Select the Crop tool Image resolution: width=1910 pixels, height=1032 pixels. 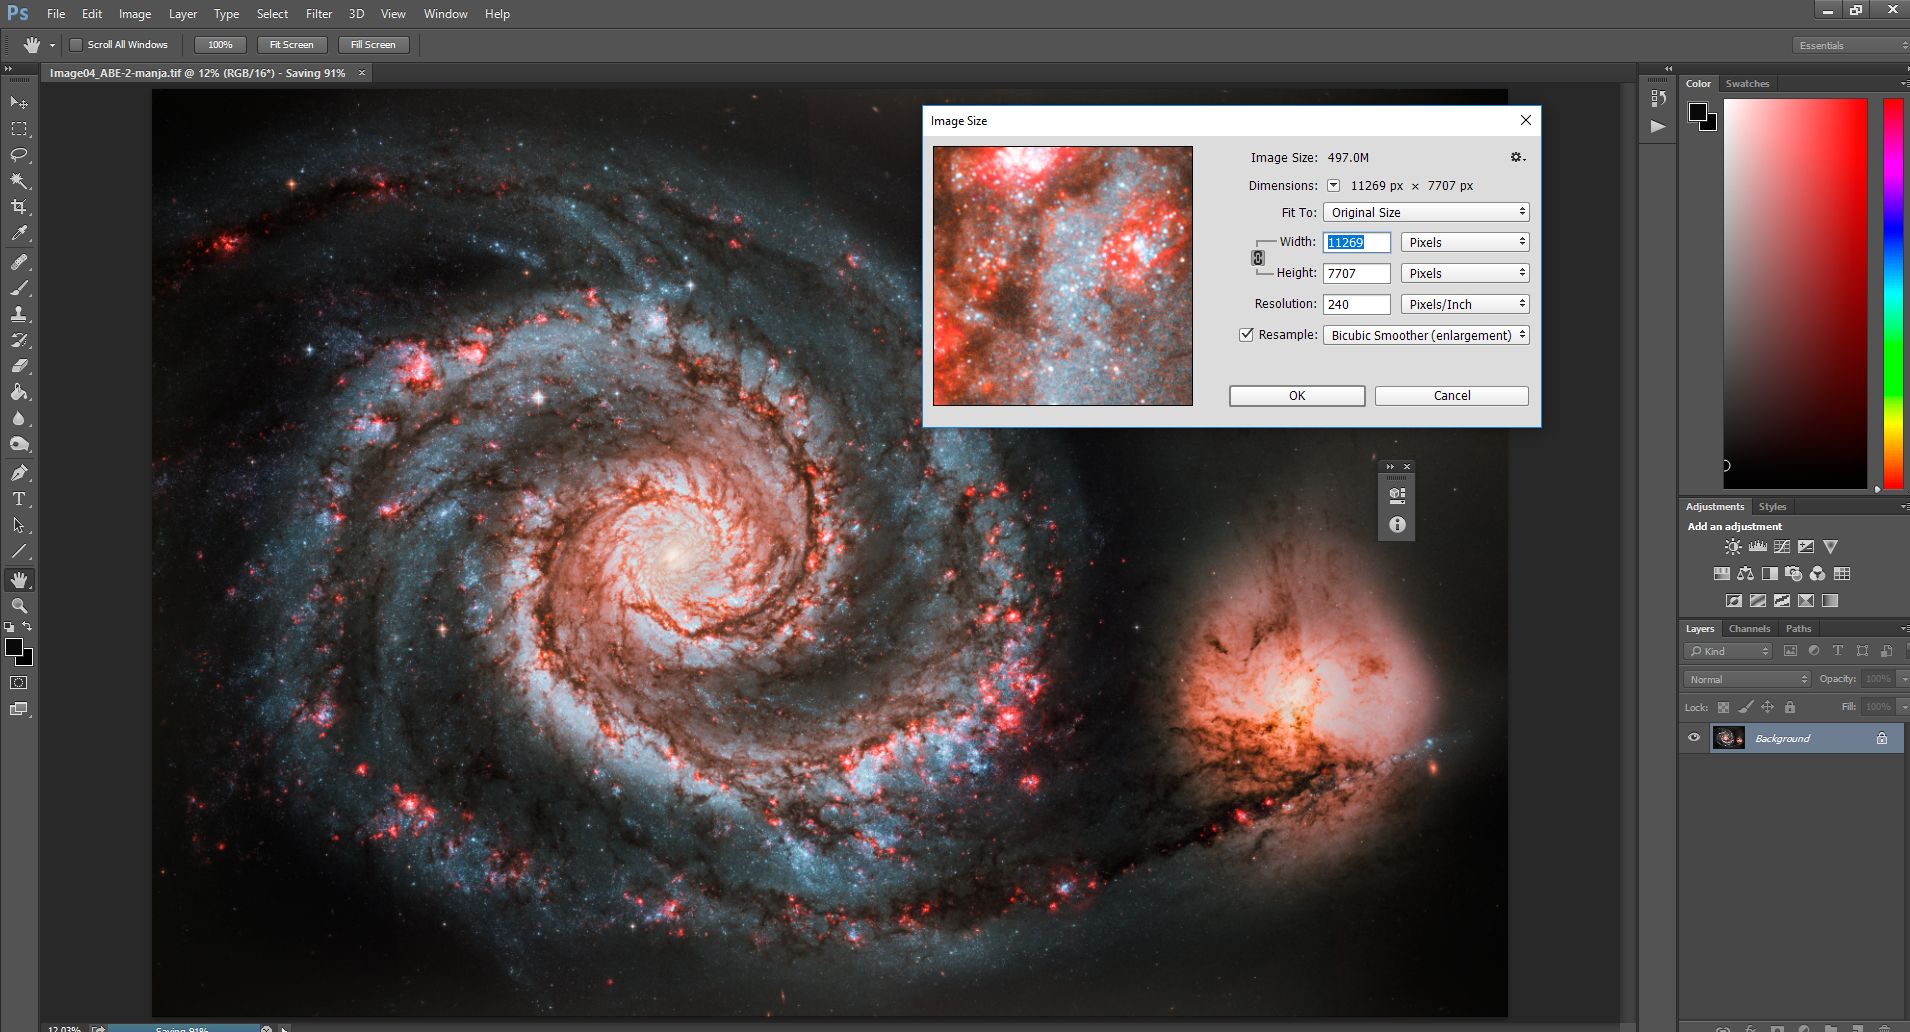pos(19,207)
